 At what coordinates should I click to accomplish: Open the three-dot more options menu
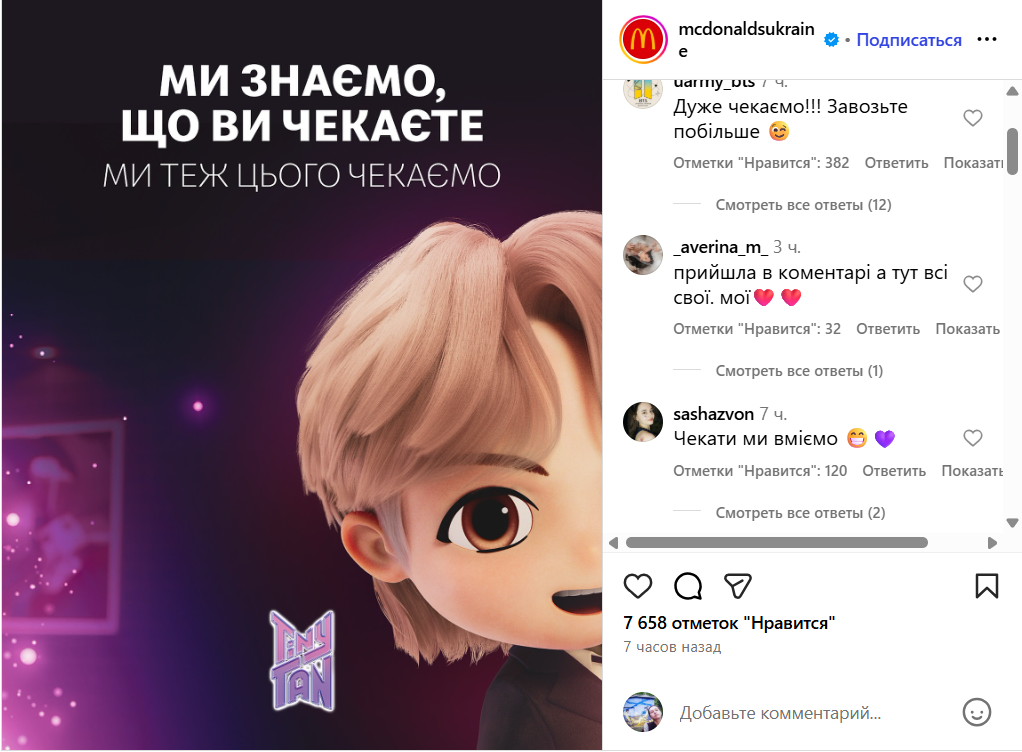pos(987,40)
